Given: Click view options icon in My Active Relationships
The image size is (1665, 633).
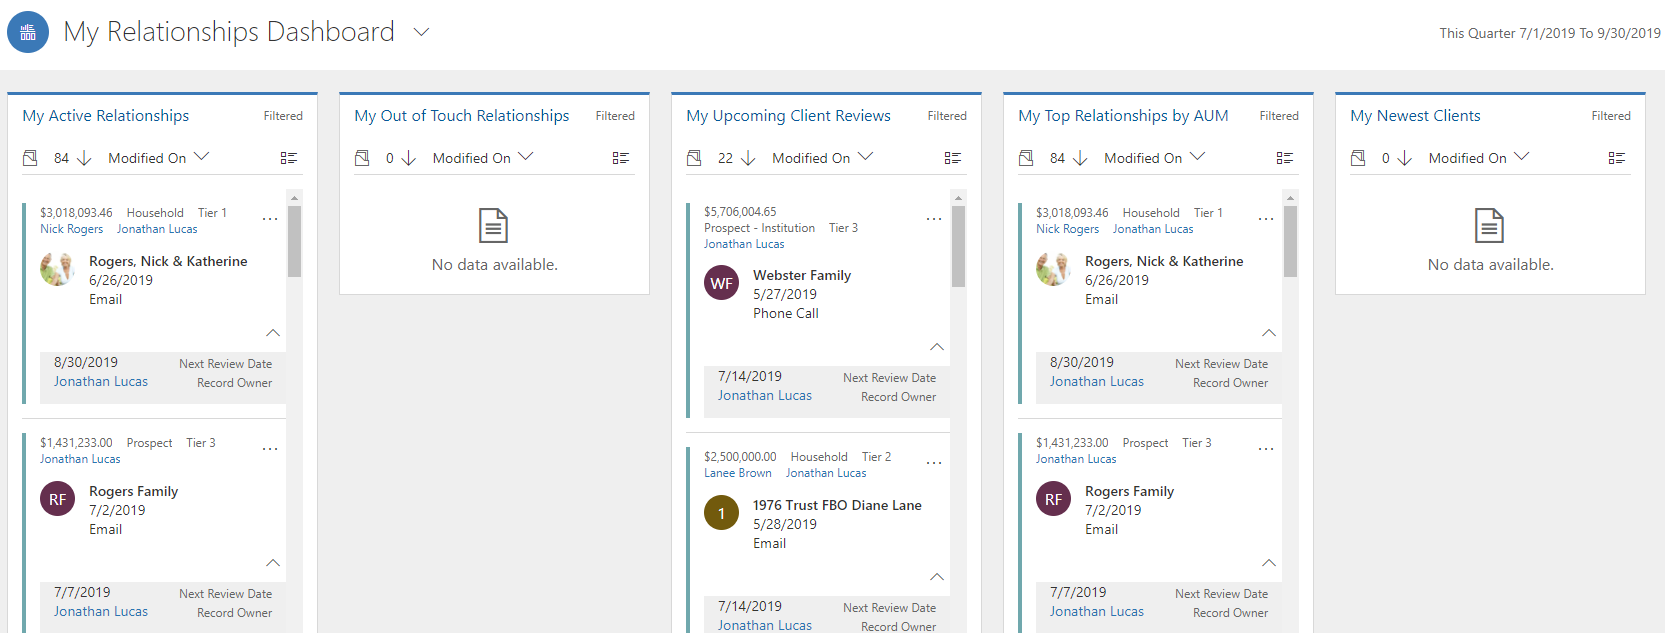Looking at the screenshot, I should 289,158.
